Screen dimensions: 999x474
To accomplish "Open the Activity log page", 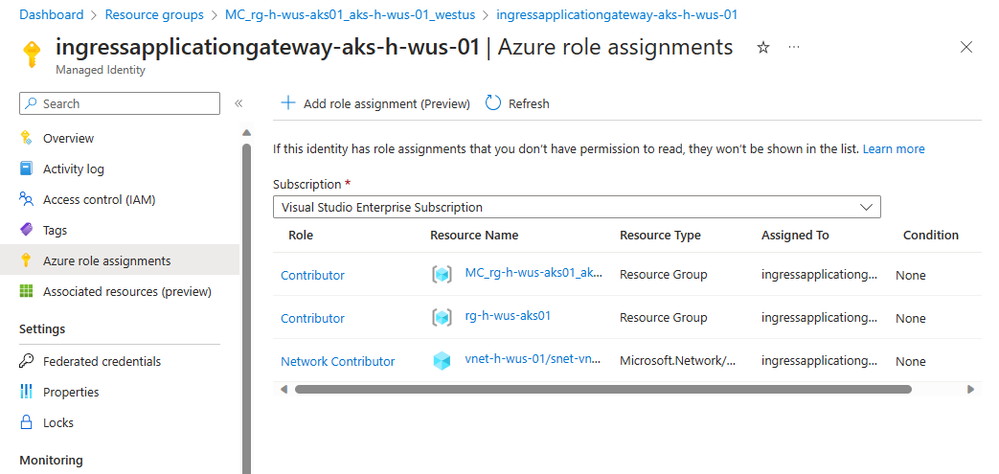I will (73, 169).
